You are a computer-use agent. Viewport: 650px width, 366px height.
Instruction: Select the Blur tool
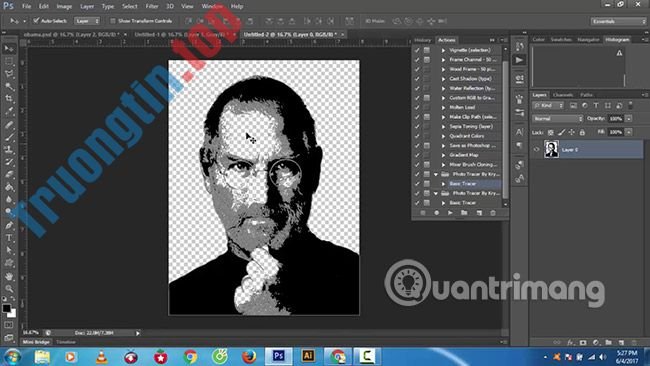pyautogui.click(x=9, y=199)
